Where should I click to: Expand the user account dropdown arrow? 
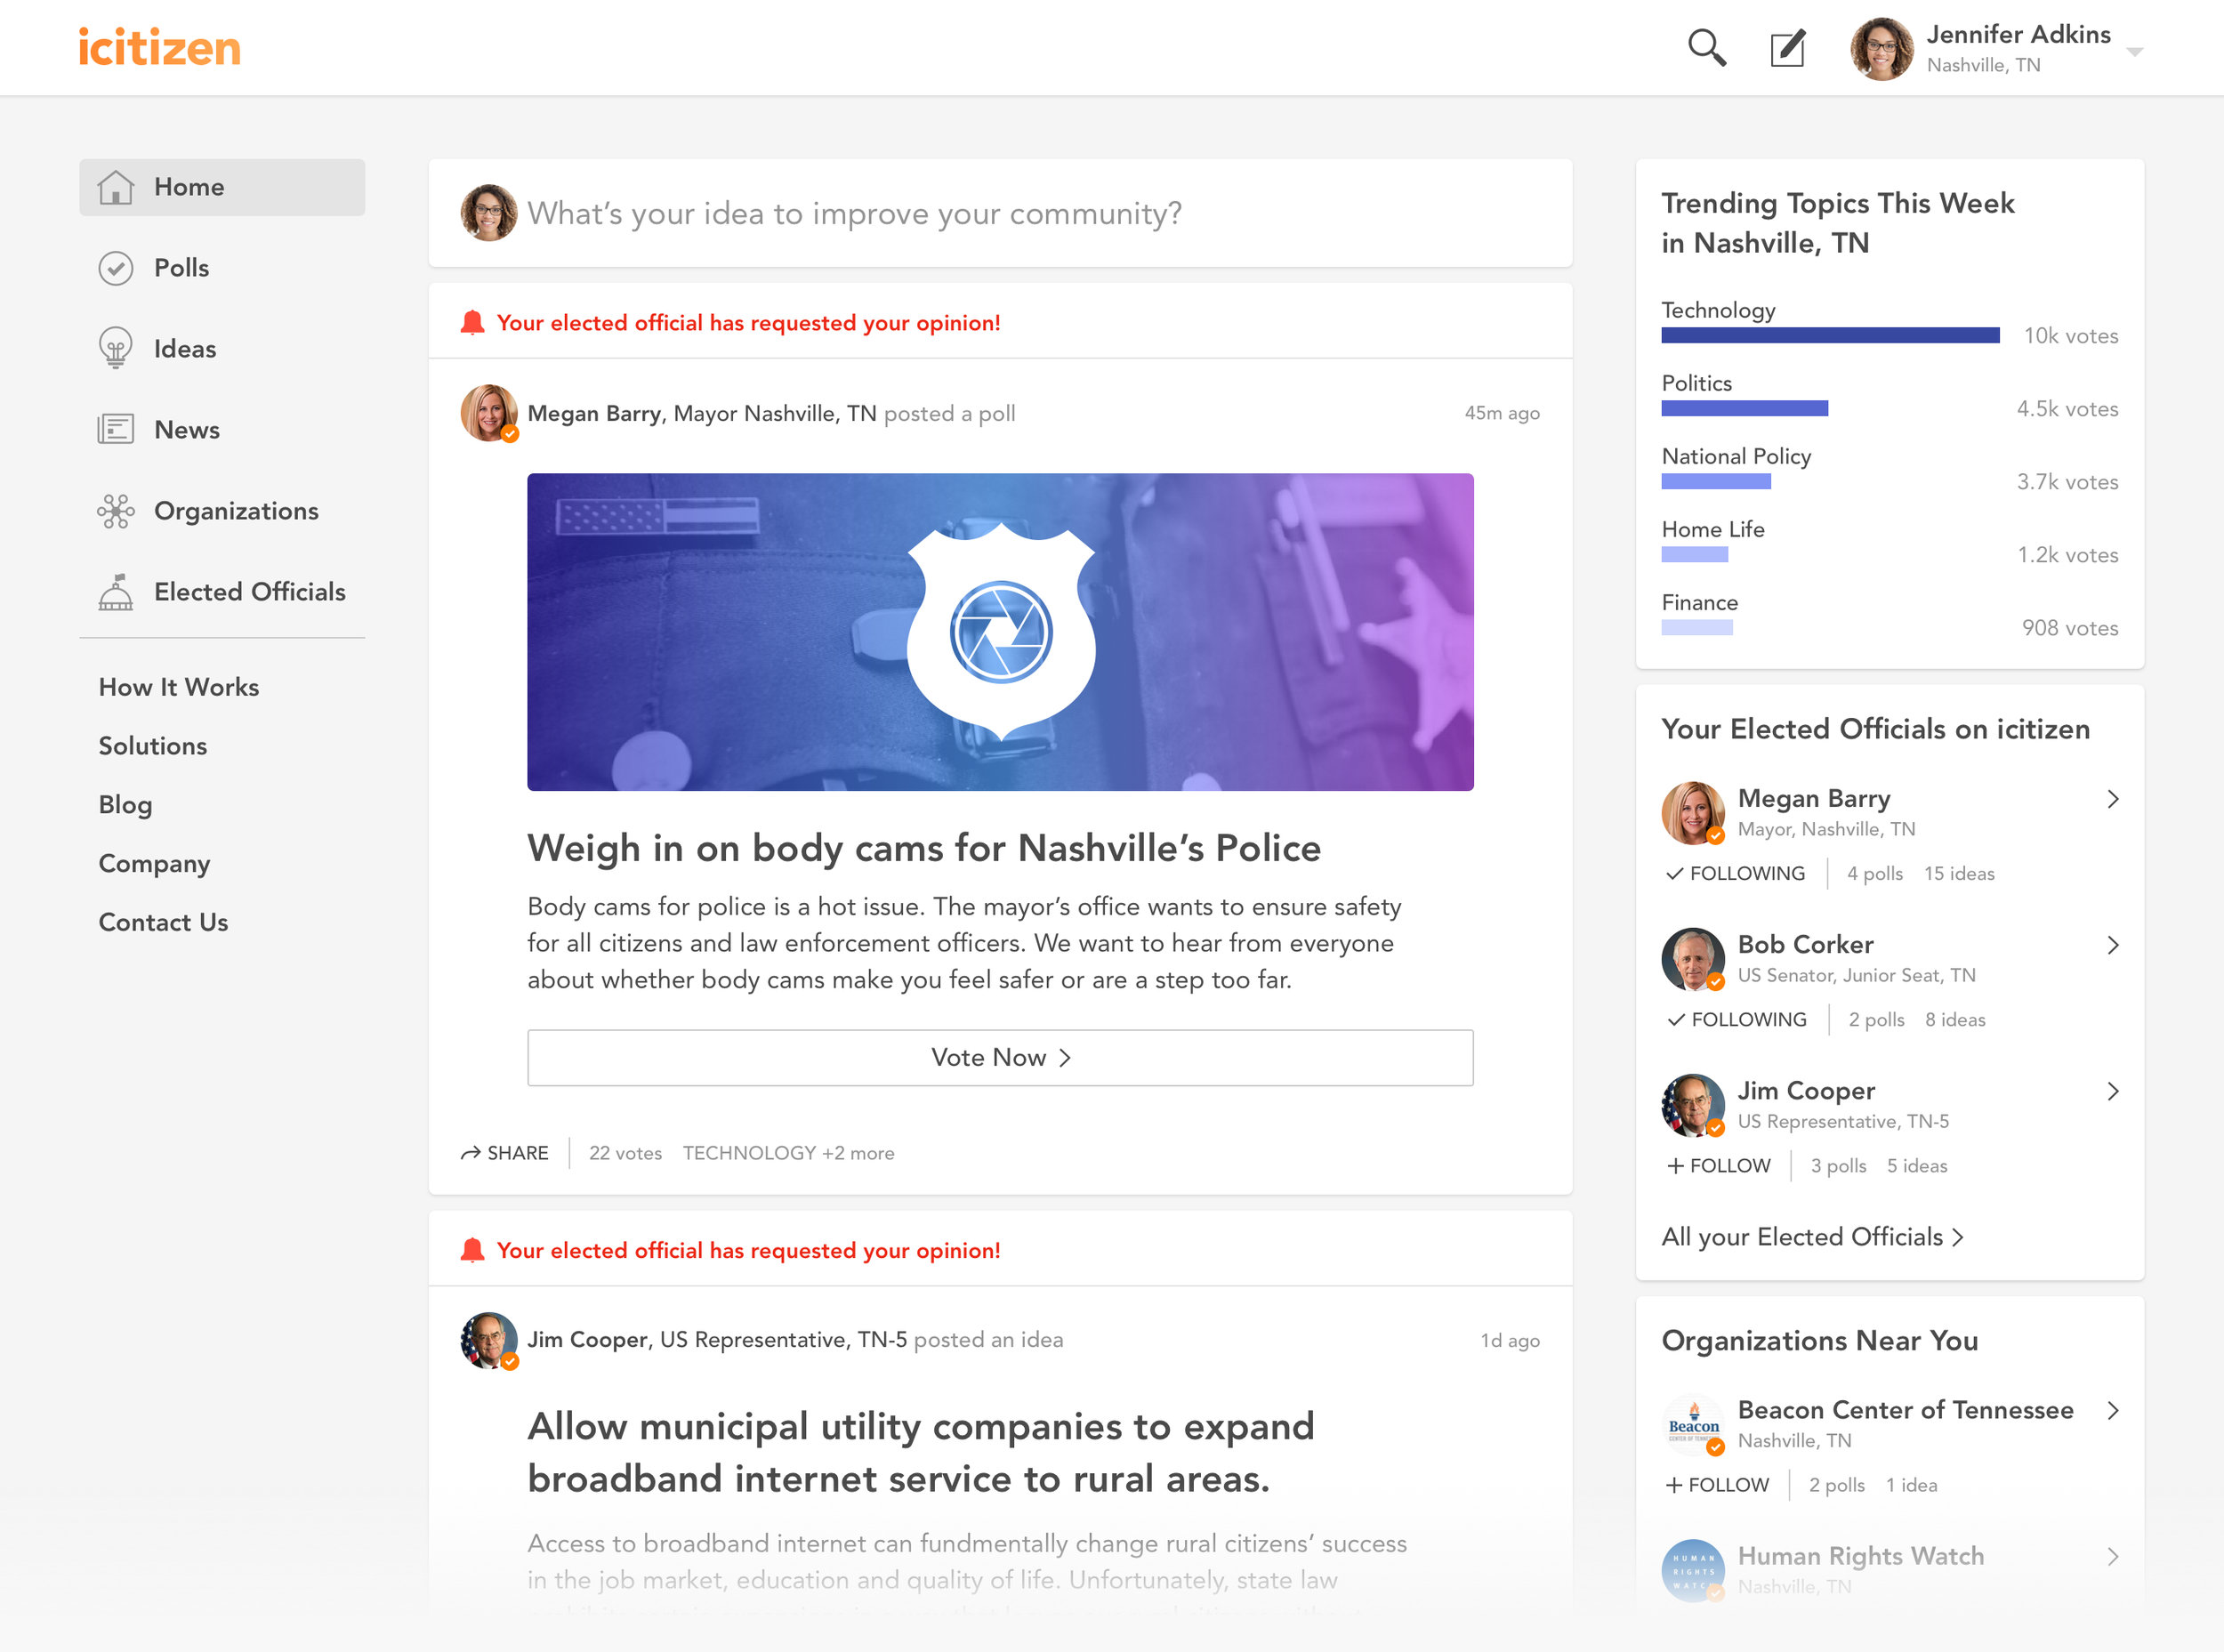coord(2134,51)
